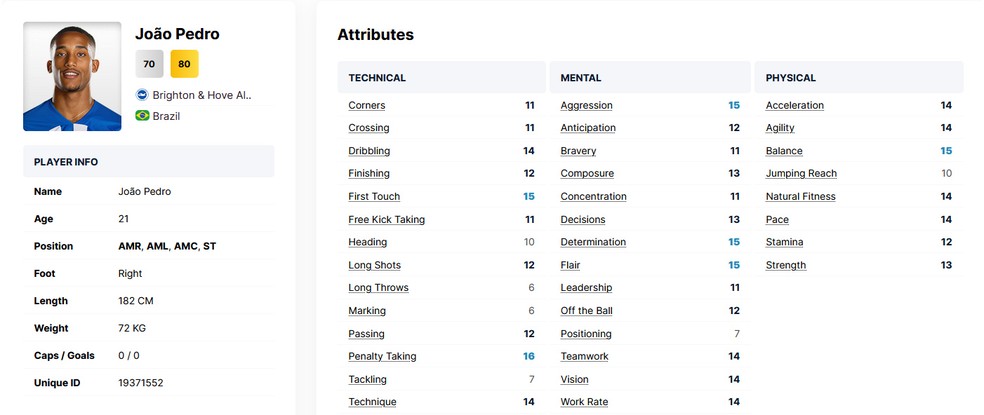Select the Dribbling attribute link

(x=369, y=151)
